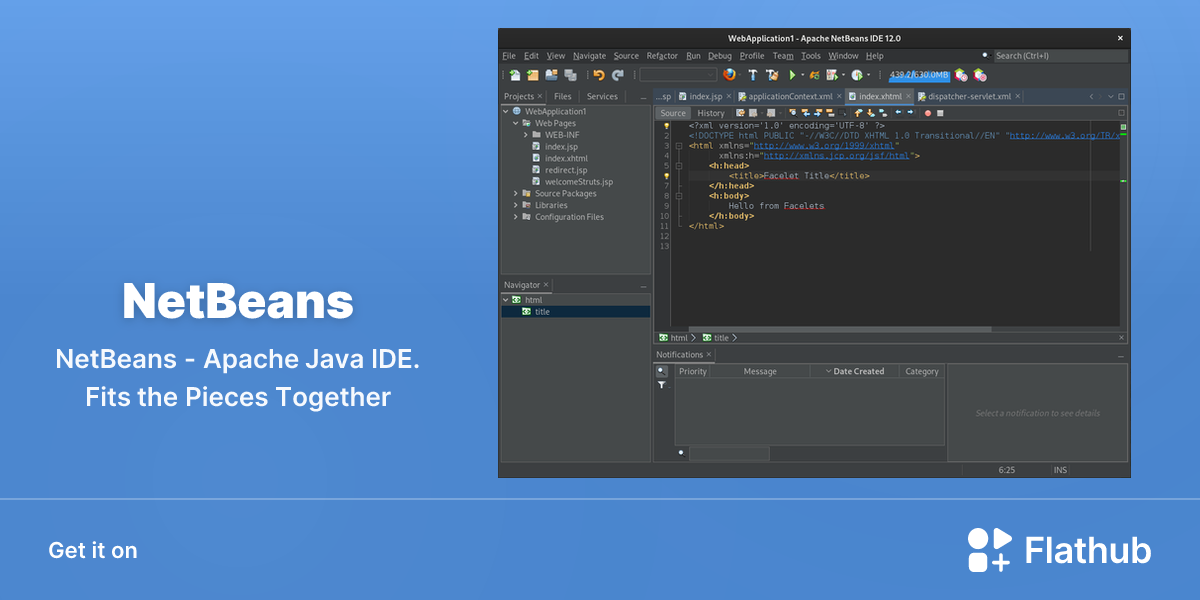Fold the html element at line 3
1200x600 pixels.
[x=679, y=146]
